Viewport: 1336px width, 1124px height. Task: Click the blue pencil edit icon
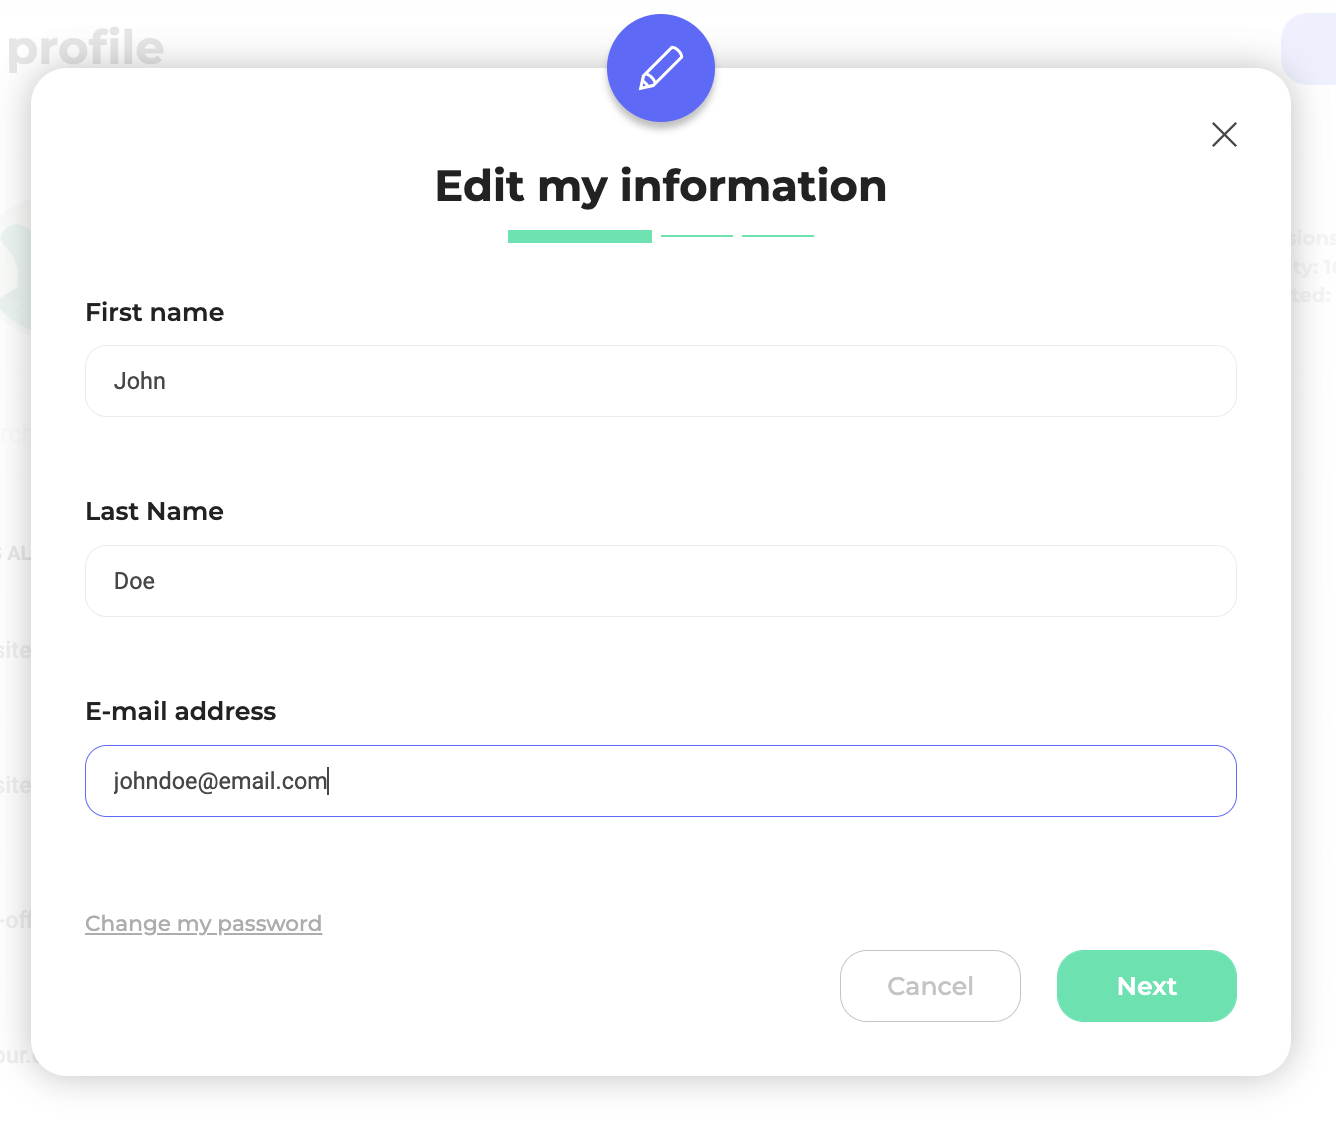click(660, 68)
